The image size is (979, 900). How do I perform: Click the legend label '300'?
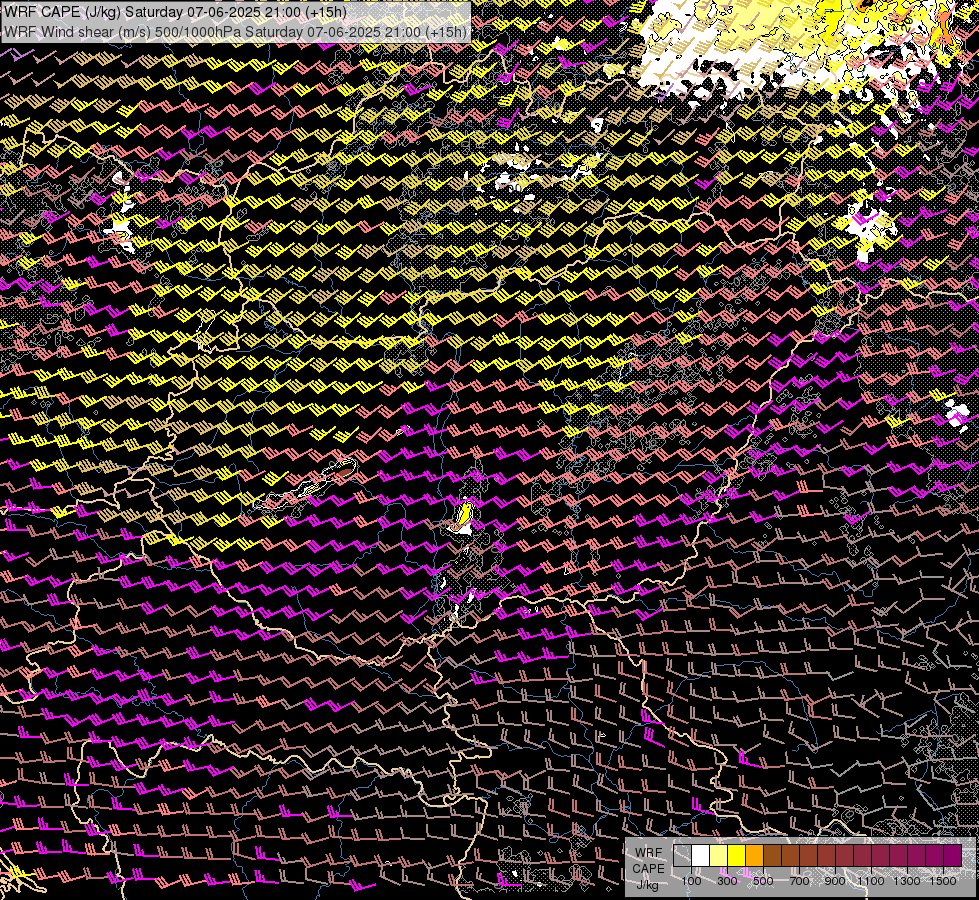(x=727, y=881)
